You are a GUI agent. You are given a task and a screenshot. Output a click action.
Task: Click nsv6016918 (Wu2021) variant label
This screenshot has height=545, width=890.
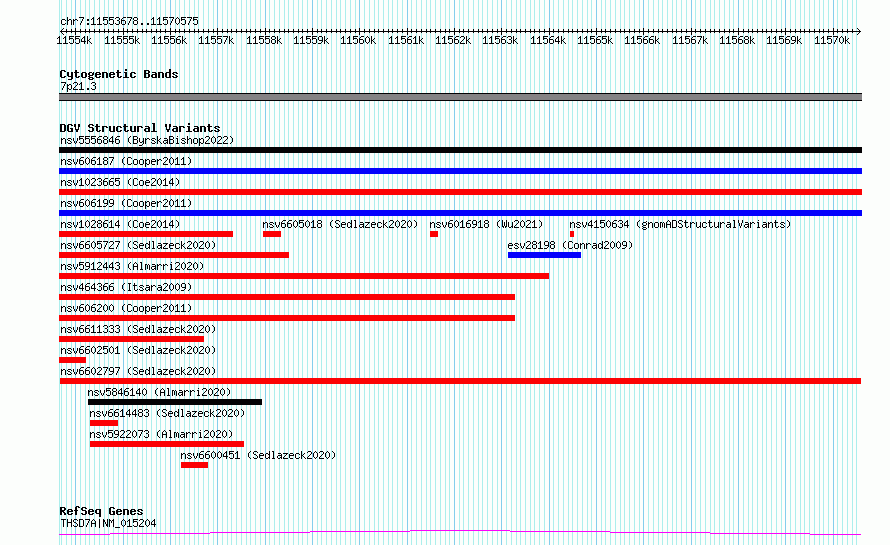pos(486,224)
